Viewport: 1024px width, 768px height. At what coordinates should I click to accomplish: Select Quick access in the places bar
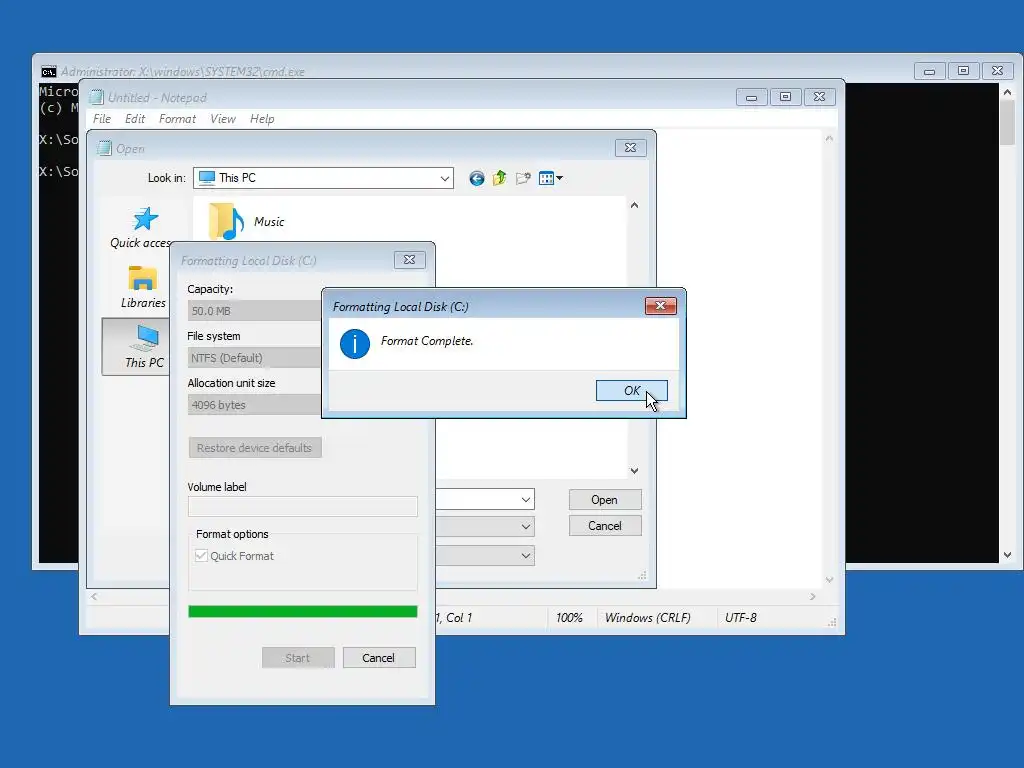pos(140,227)
